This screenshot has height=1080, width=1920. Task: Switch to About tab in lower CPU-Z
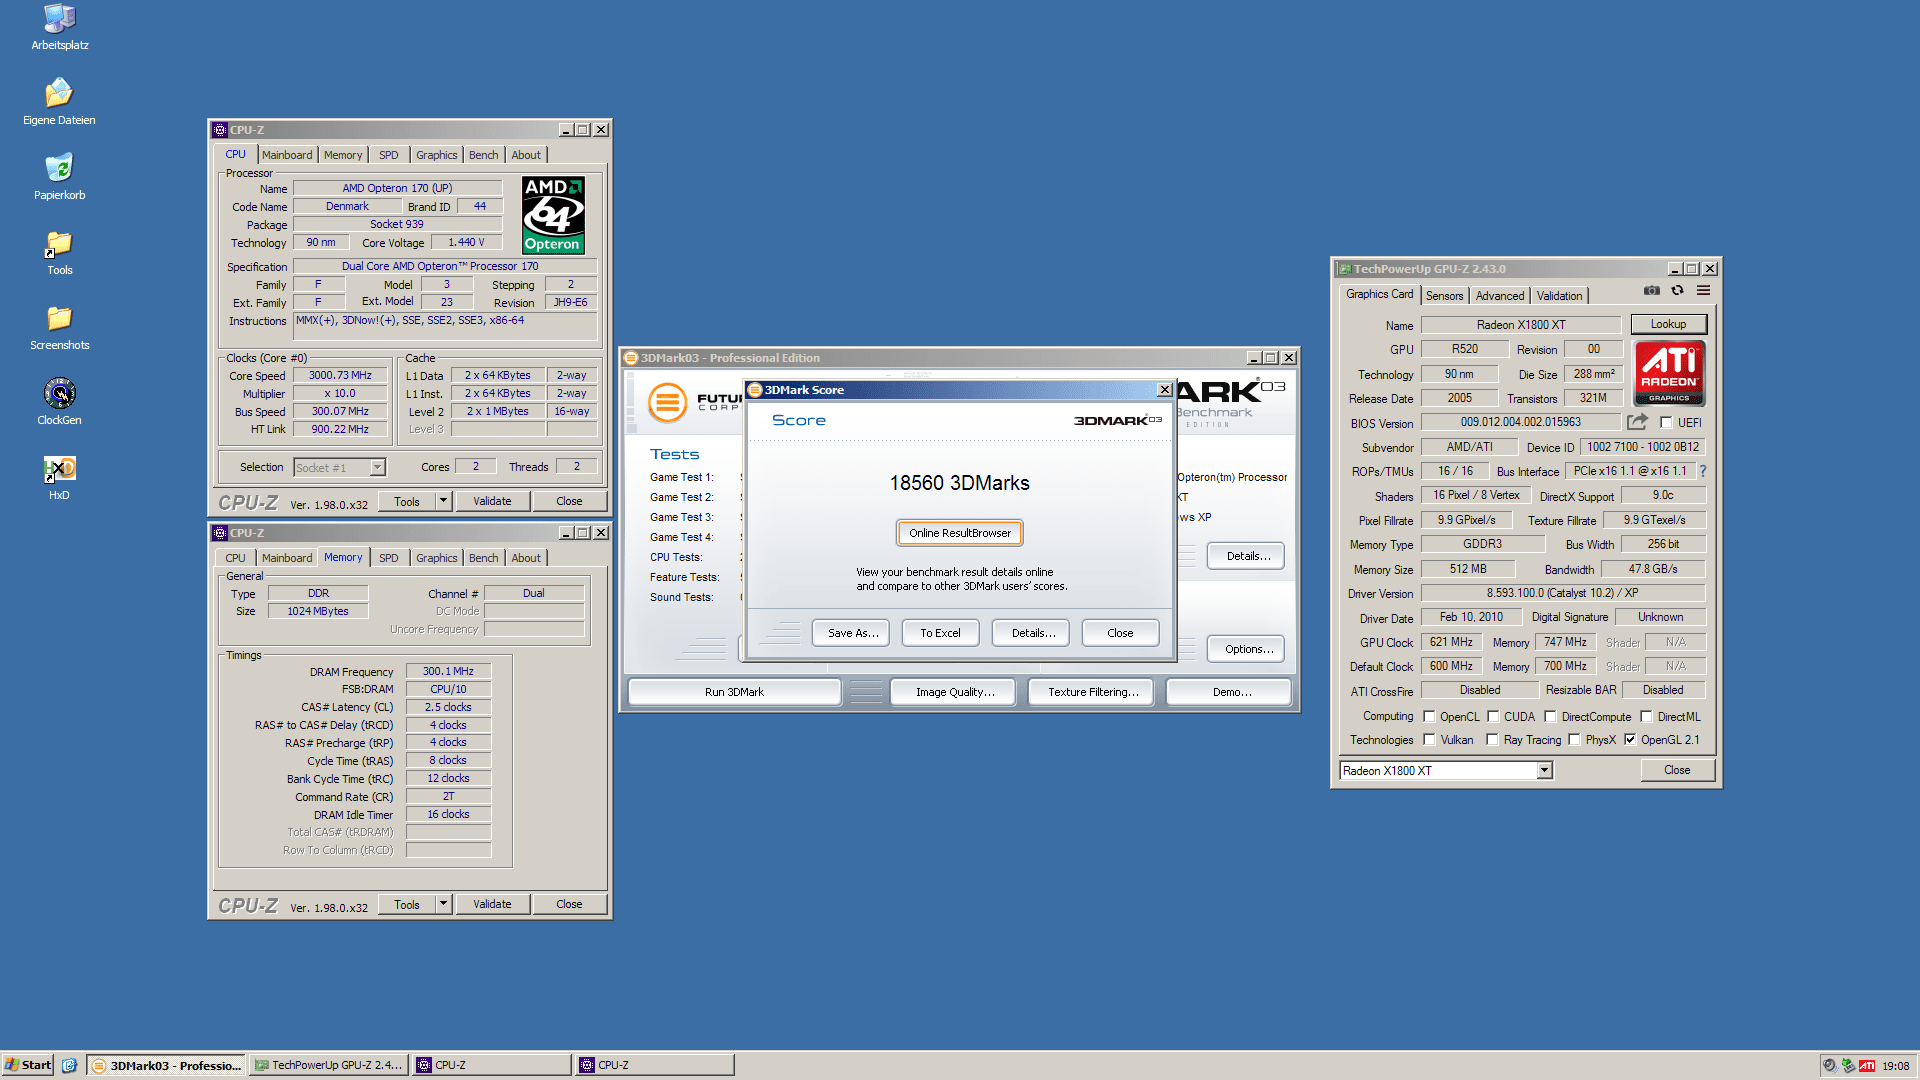point(526,558)
